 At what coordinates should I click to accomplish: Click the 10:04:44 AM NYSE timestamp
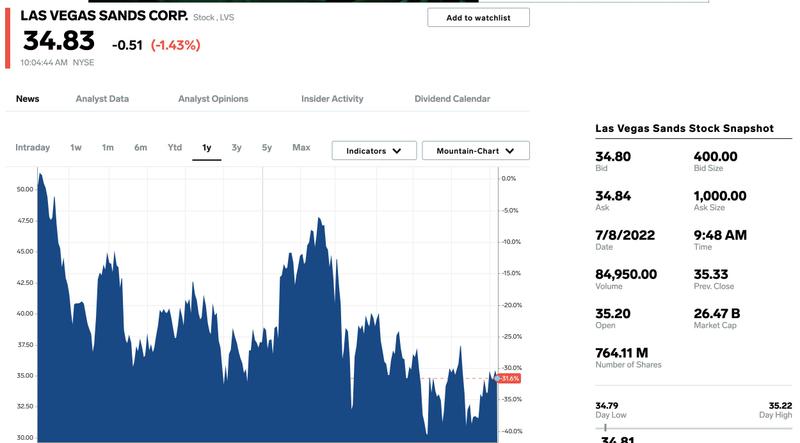click(57, 63)
